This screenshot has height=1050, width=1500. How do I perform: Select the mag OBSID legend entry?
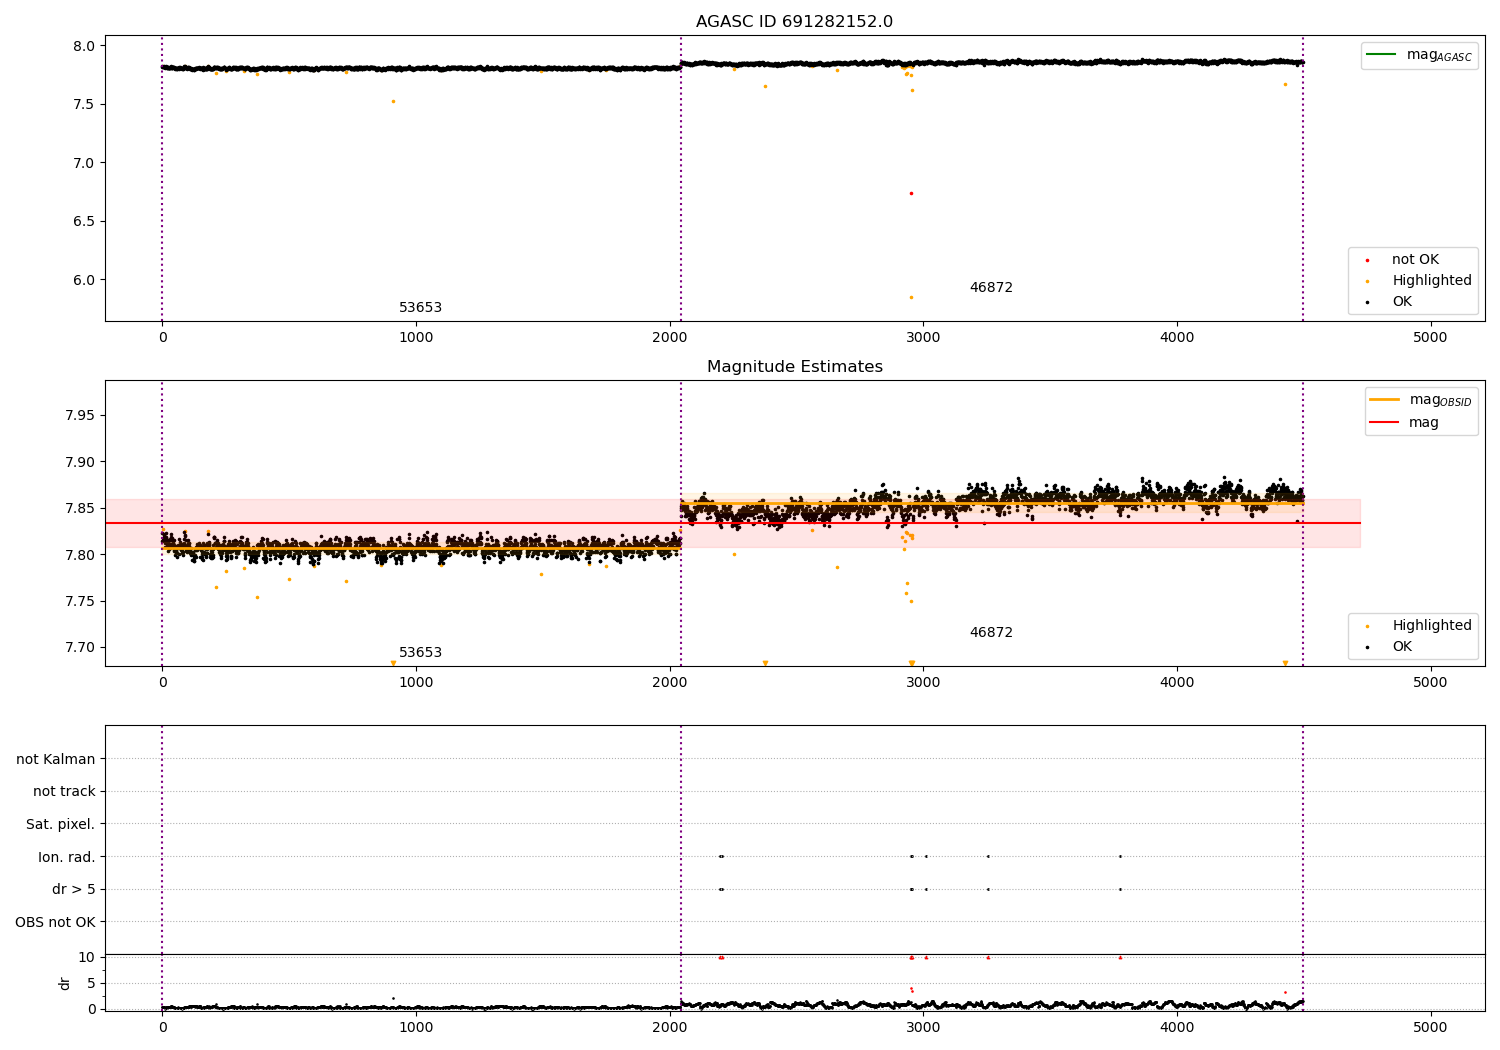point(1421,400)
